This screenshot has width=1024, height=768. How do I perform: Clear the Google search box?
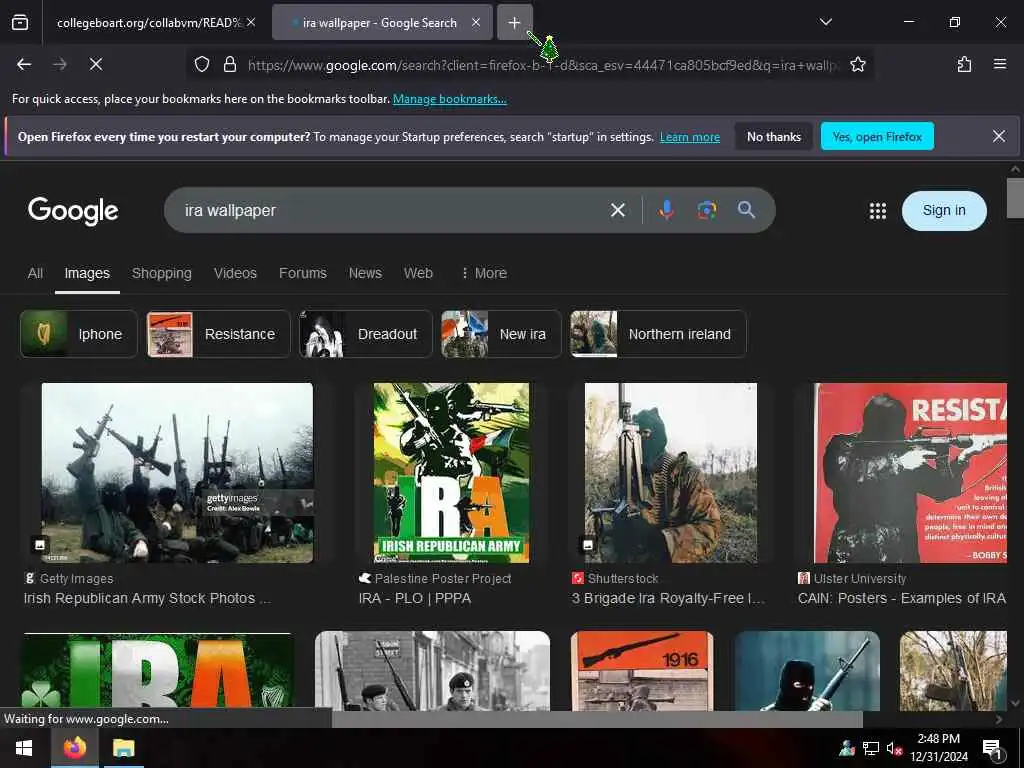tap(618, 210)
